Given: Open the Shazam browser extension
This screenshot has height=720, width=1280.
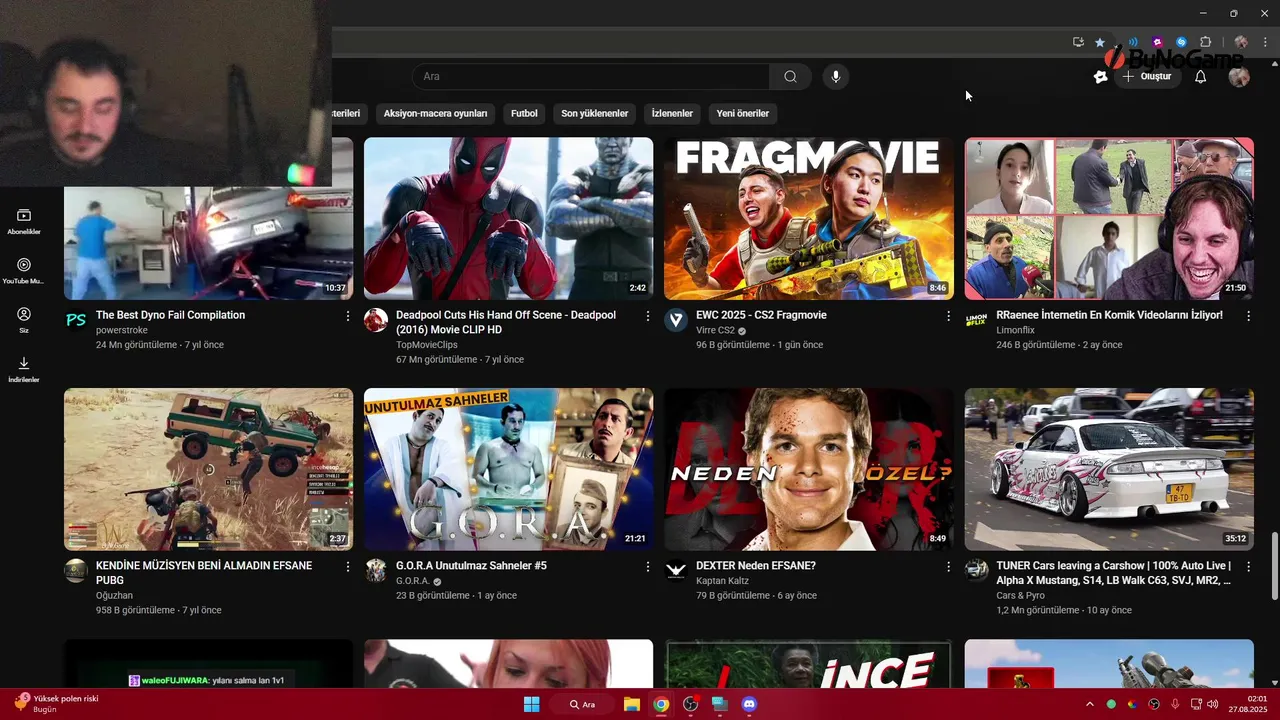Looking at the screenshot, I should click(1181, 42).
